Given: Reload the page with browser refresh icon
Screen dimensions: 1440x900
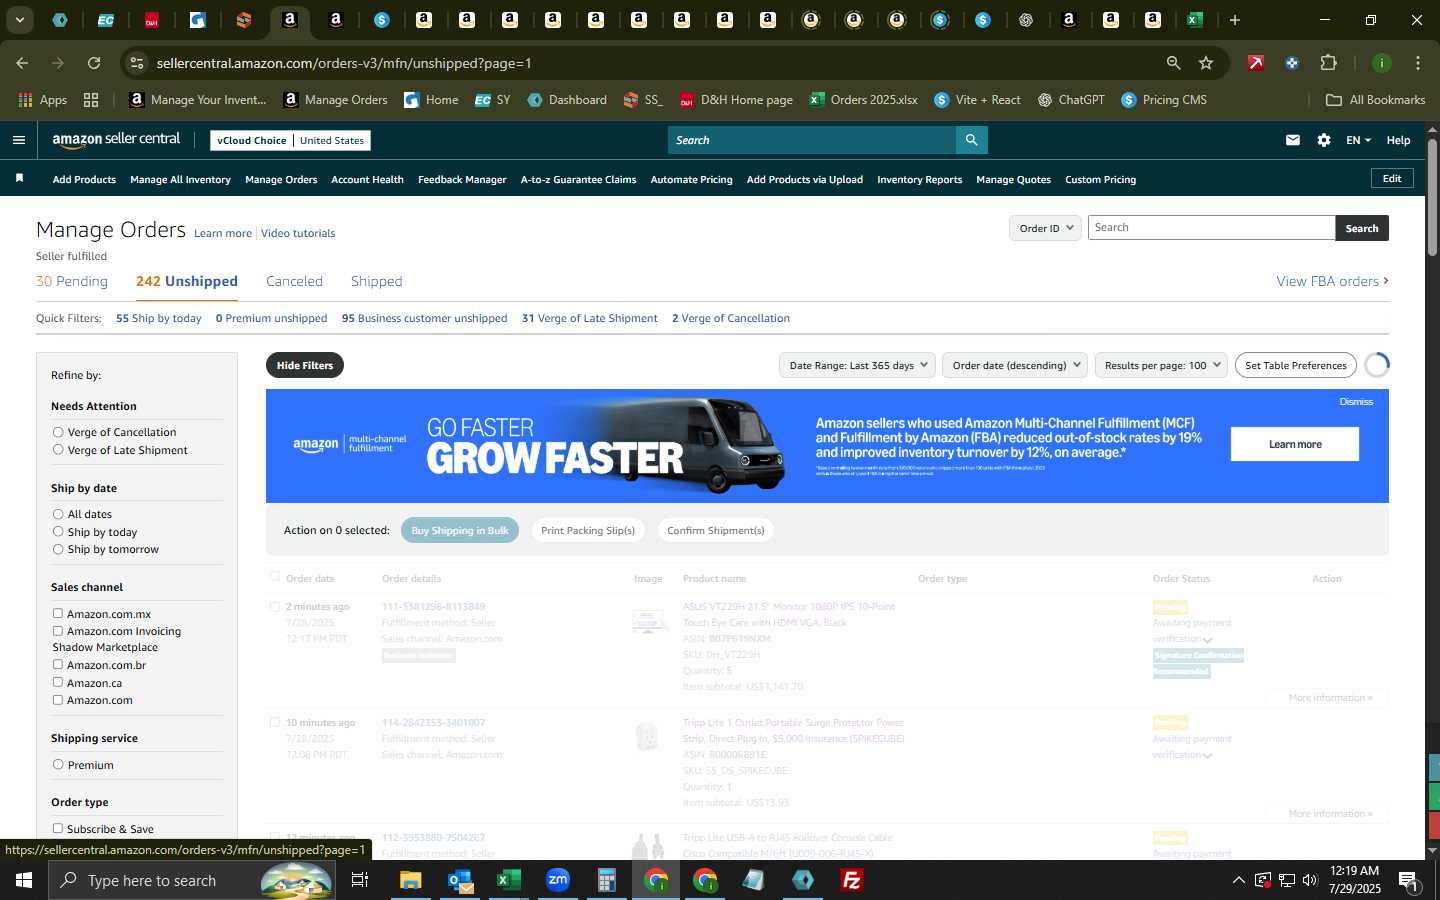Looking at the screenshot, I should [x=94, y=63].
